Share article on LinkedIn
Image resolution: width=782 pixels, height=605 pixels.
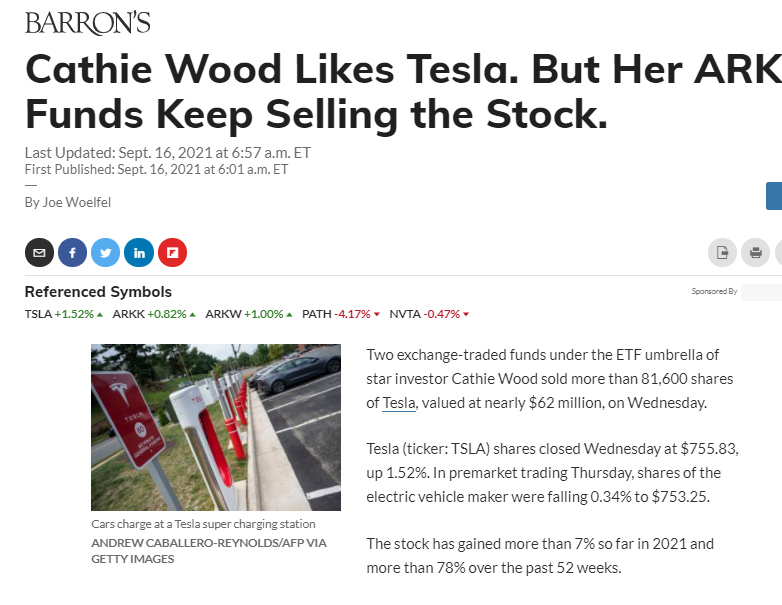click(139, 253)
